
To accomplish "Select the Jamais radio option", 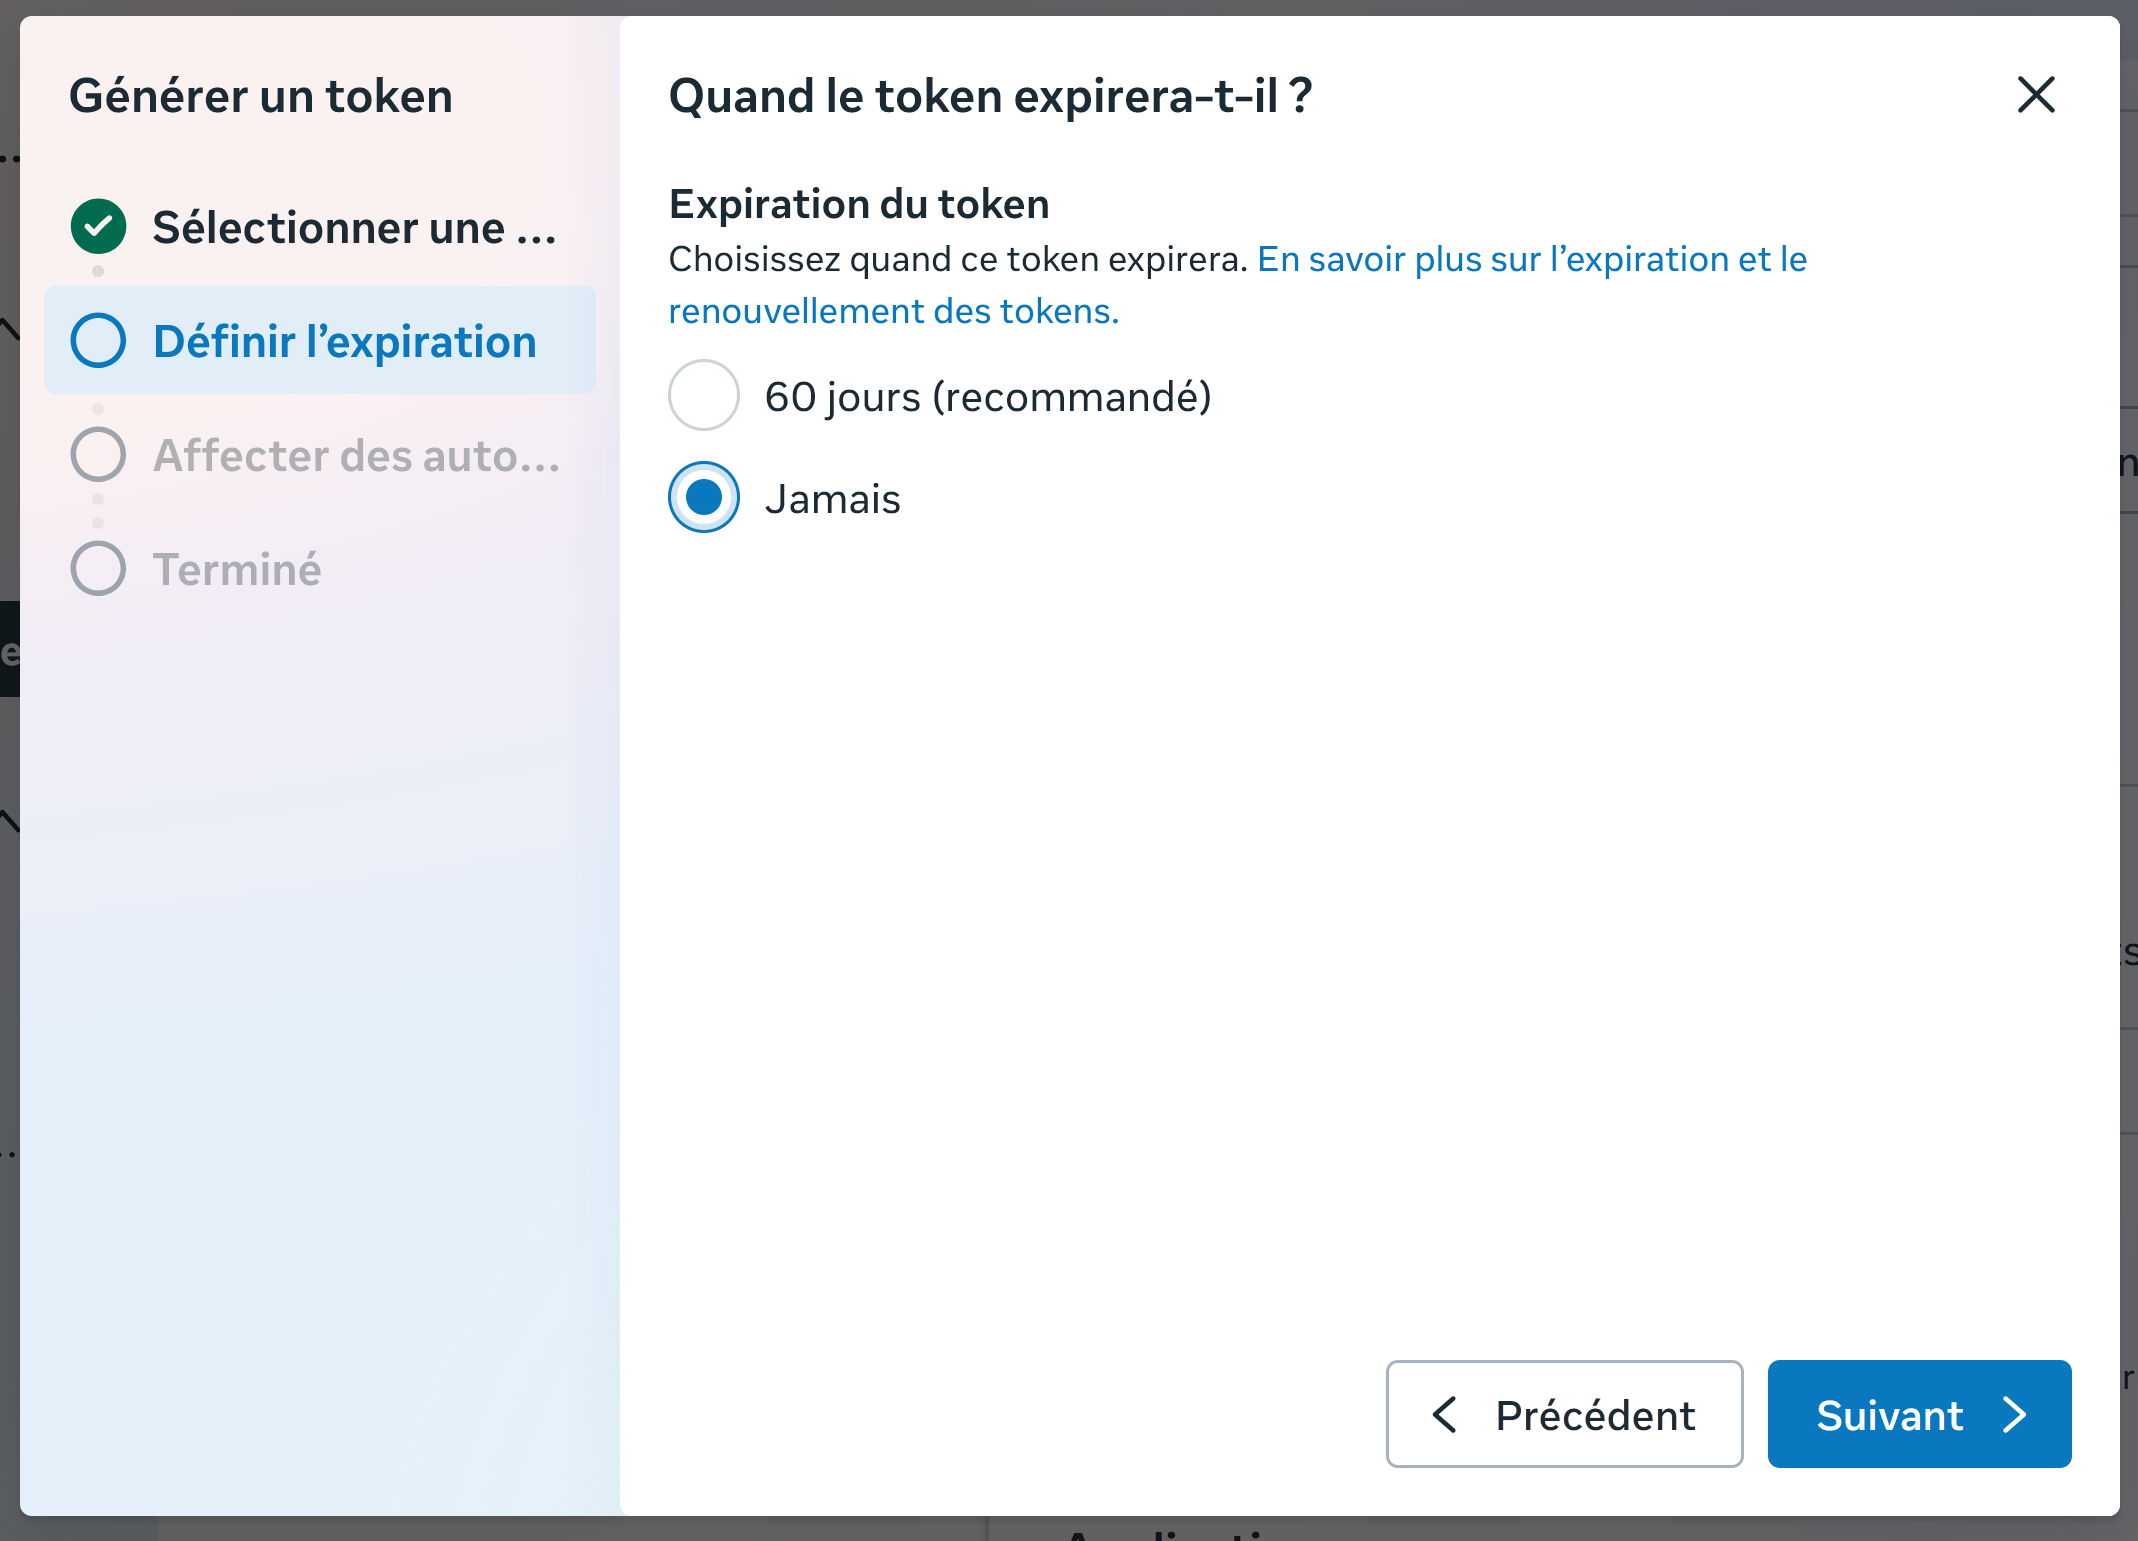I will click(704, 497).
